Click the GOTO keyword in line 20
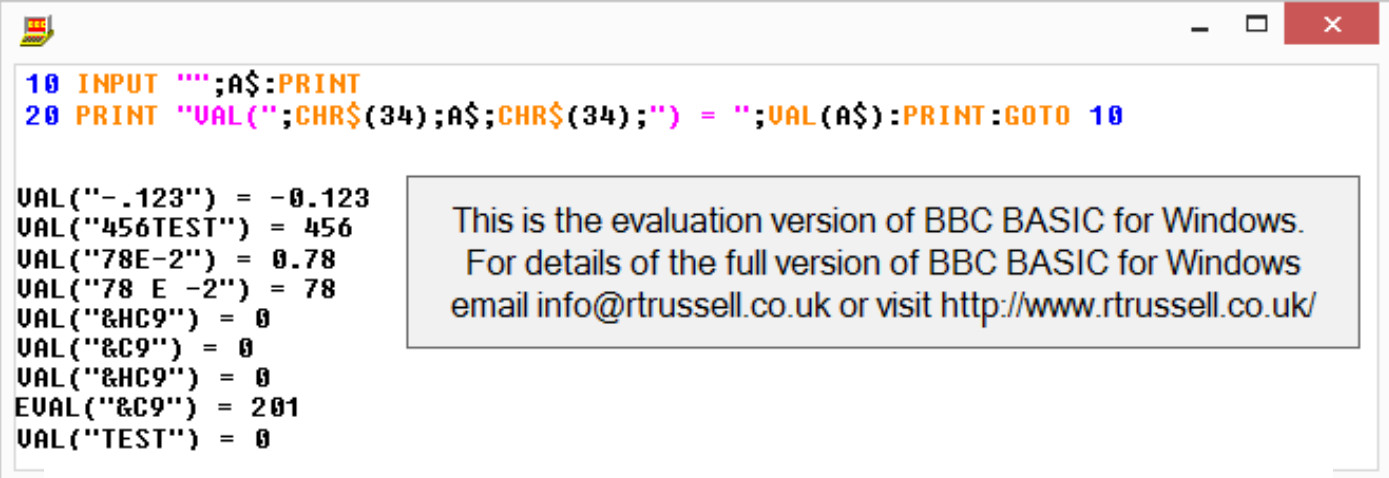The height and width of the screenshot is (478, 1389). pyautogui.click(x=1037, y=116)
